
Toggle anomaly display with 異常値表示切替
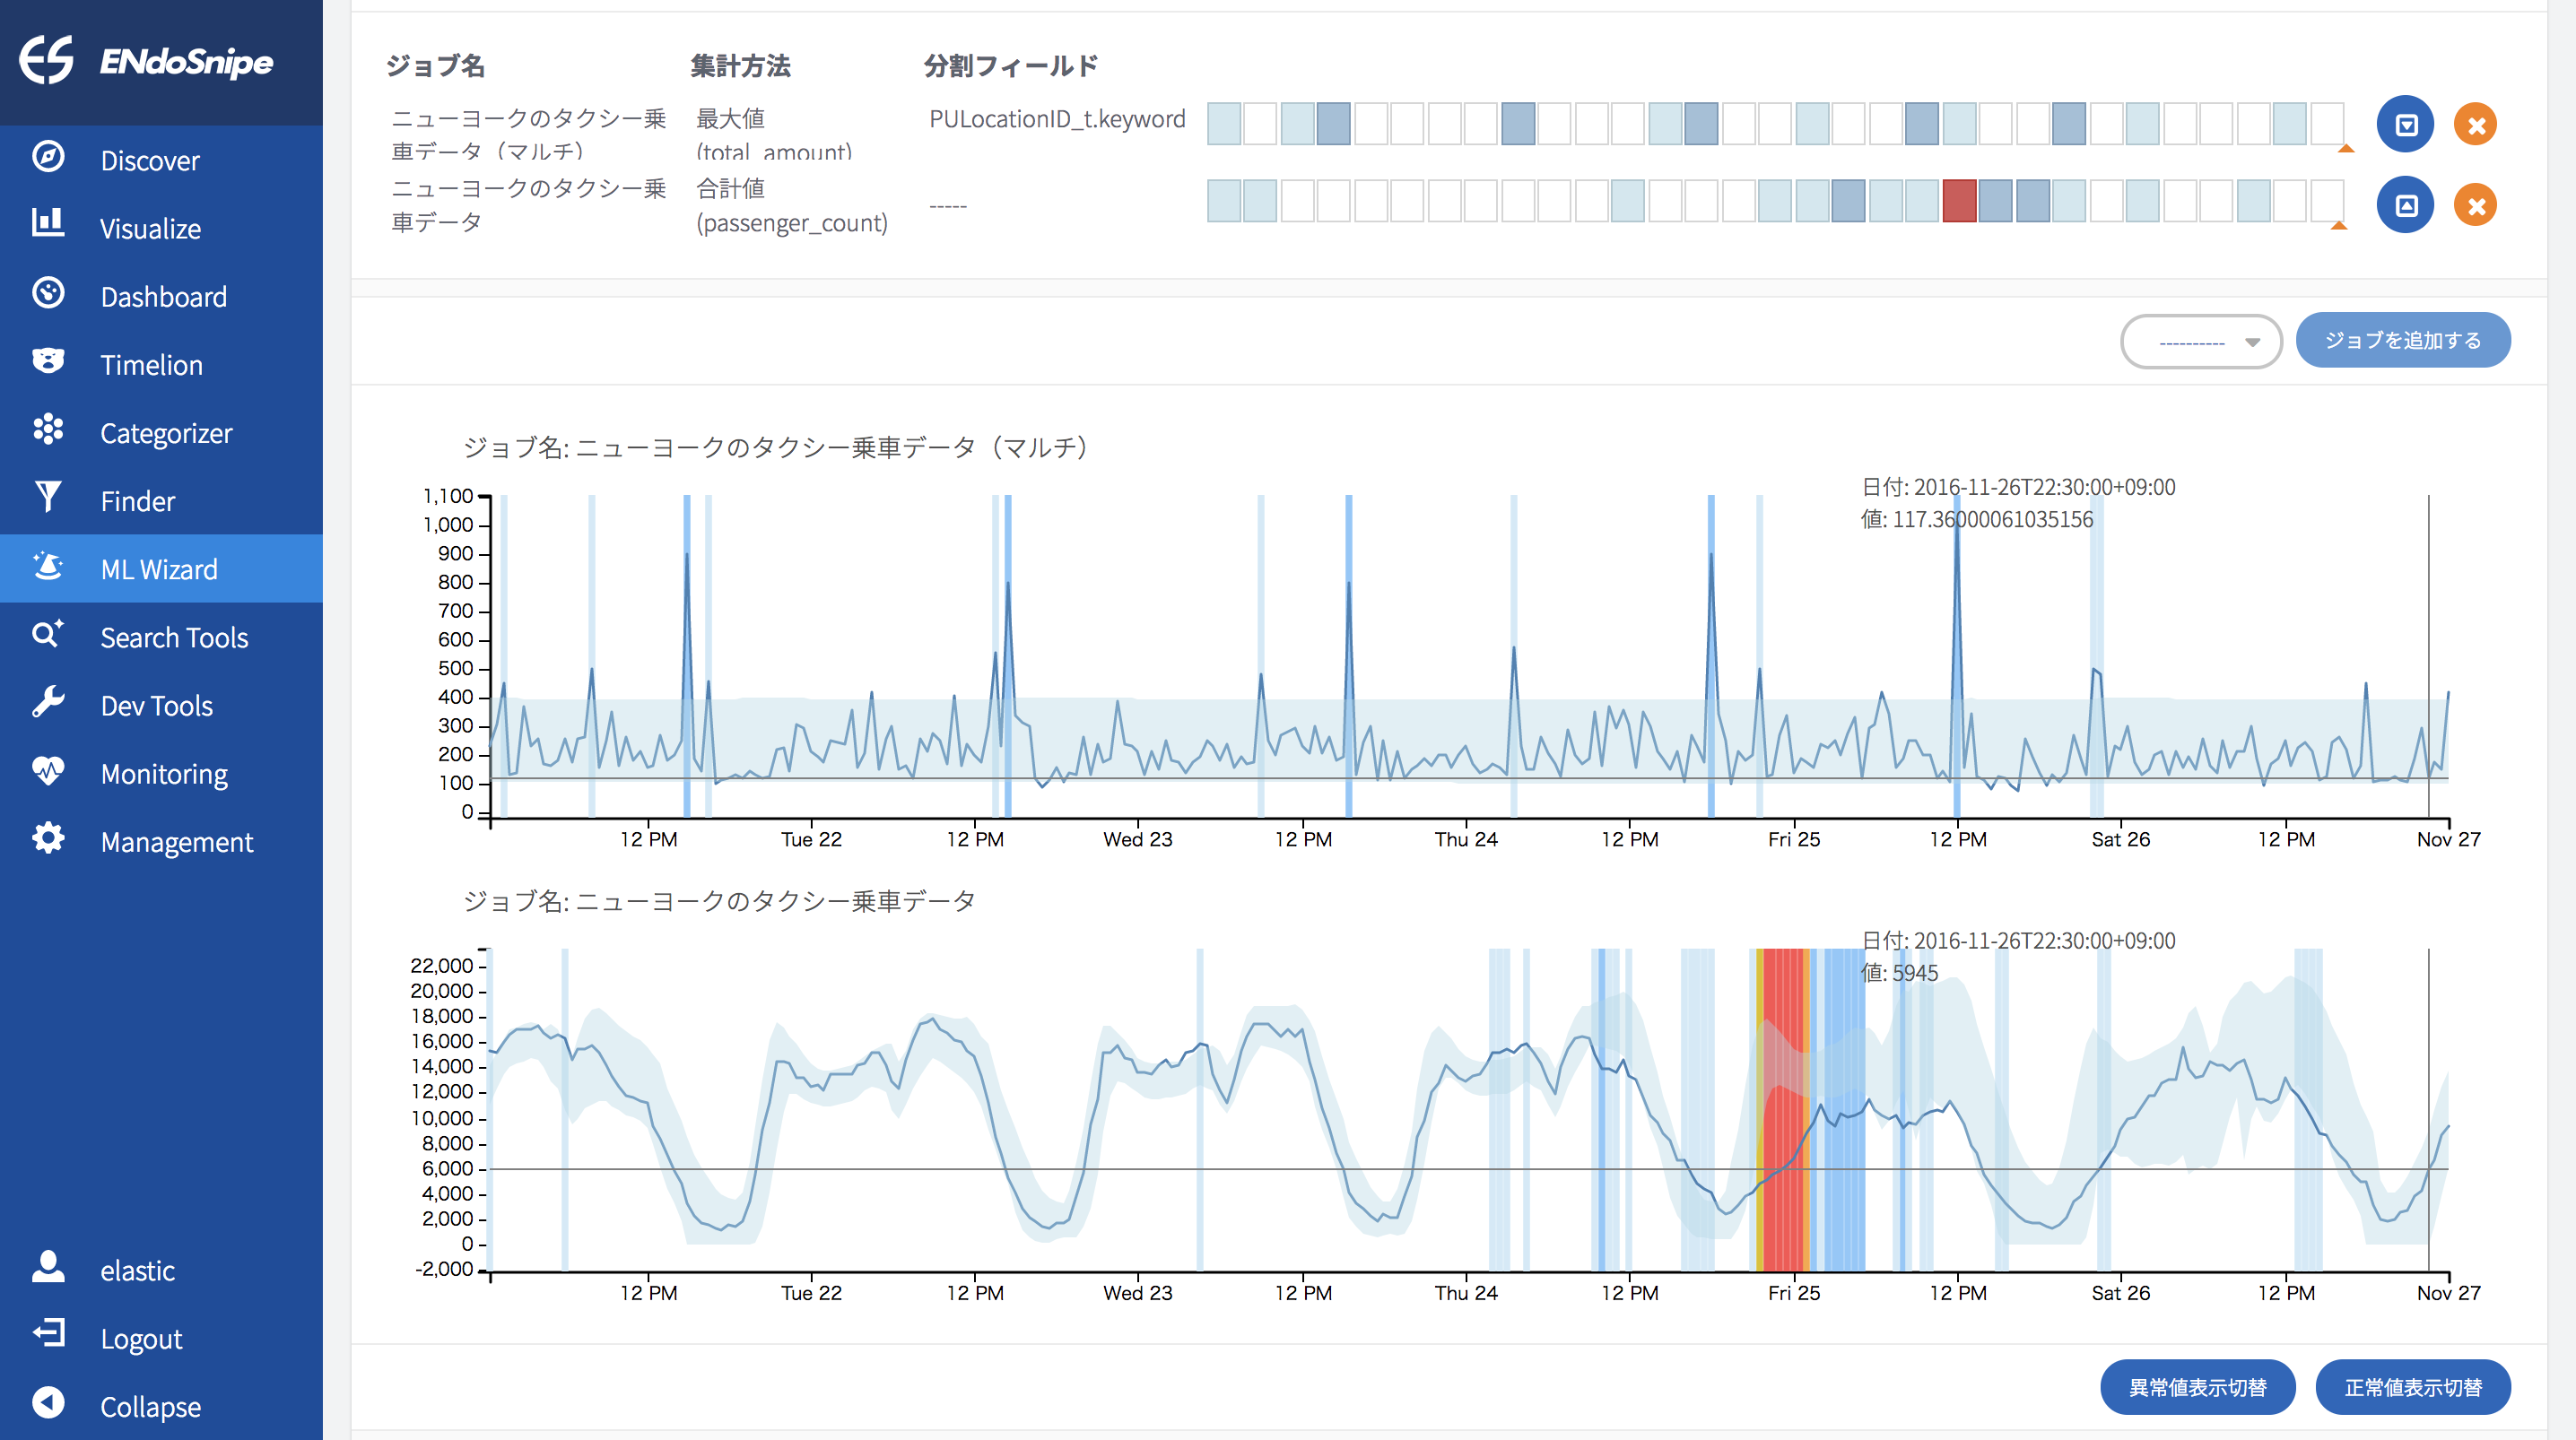2197,1387
